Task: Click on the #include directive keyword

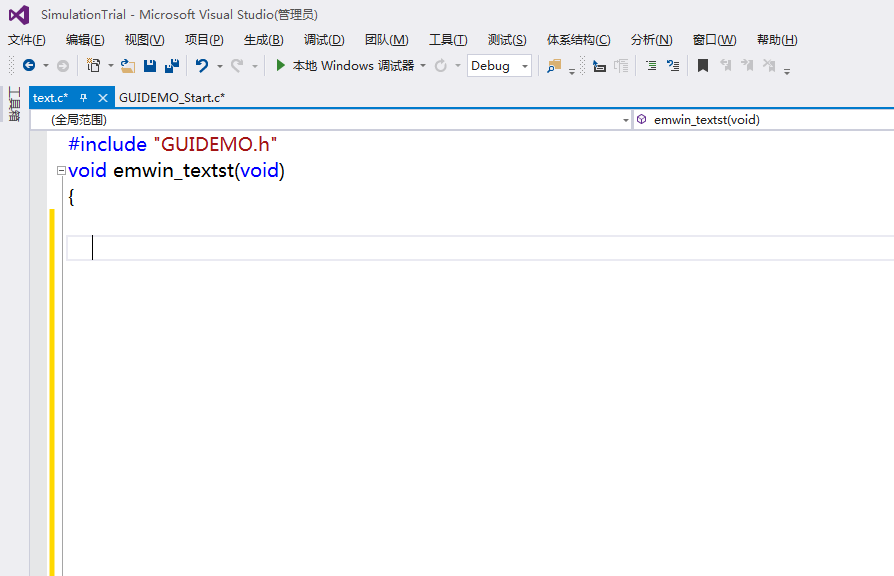Action: (107, 144)
